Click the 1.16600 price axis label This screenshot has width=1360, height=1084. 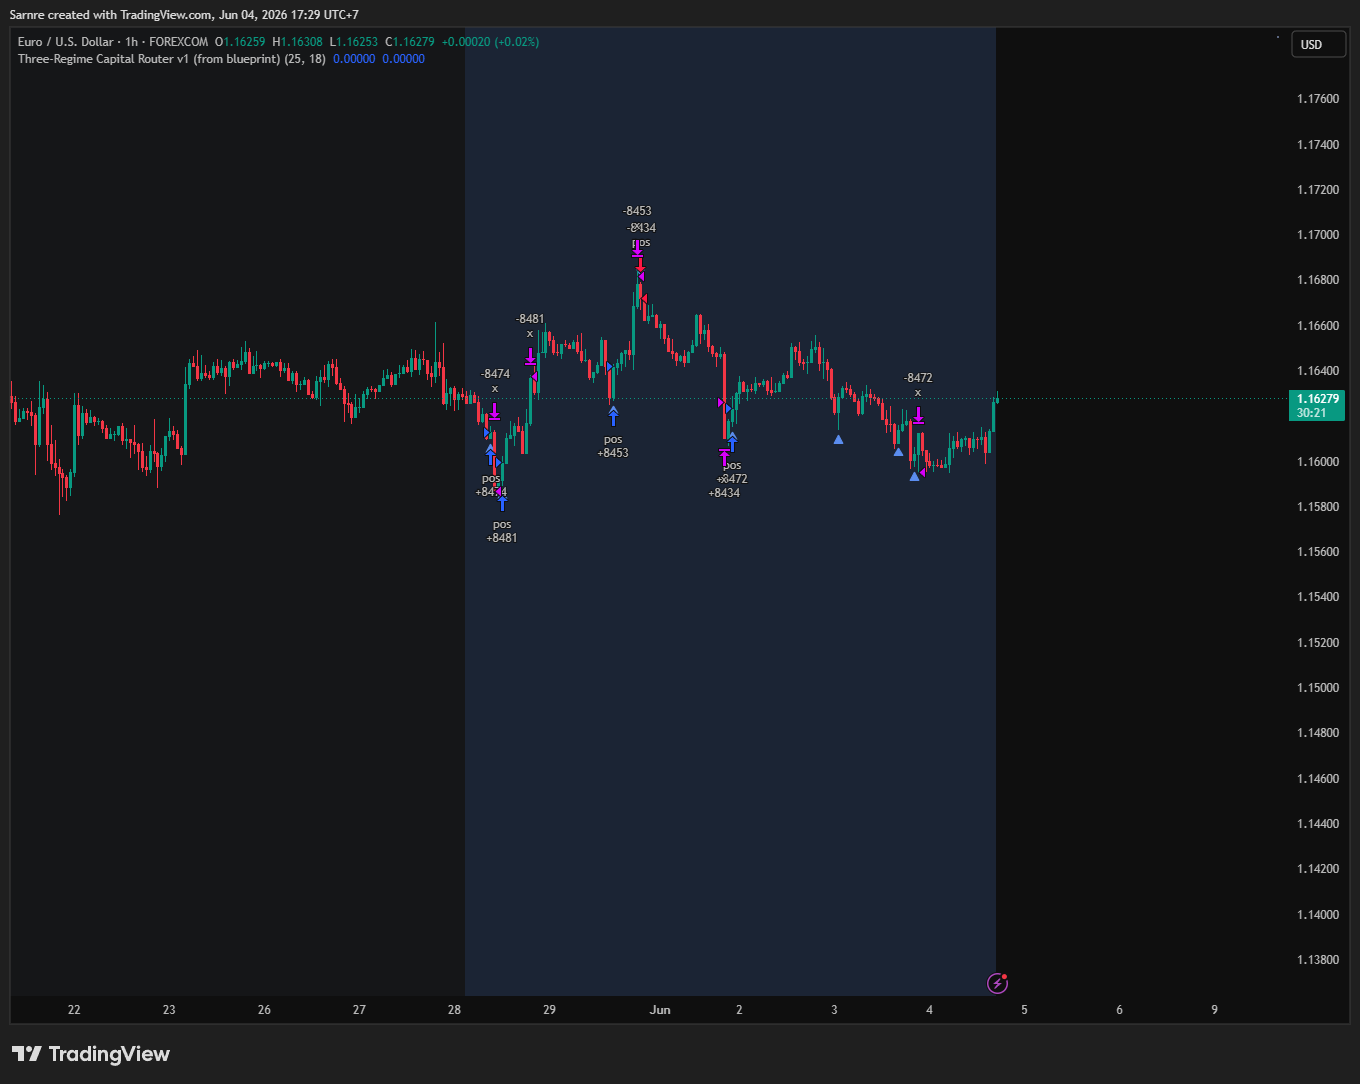pyautogui.click(x=1317, y=326)
